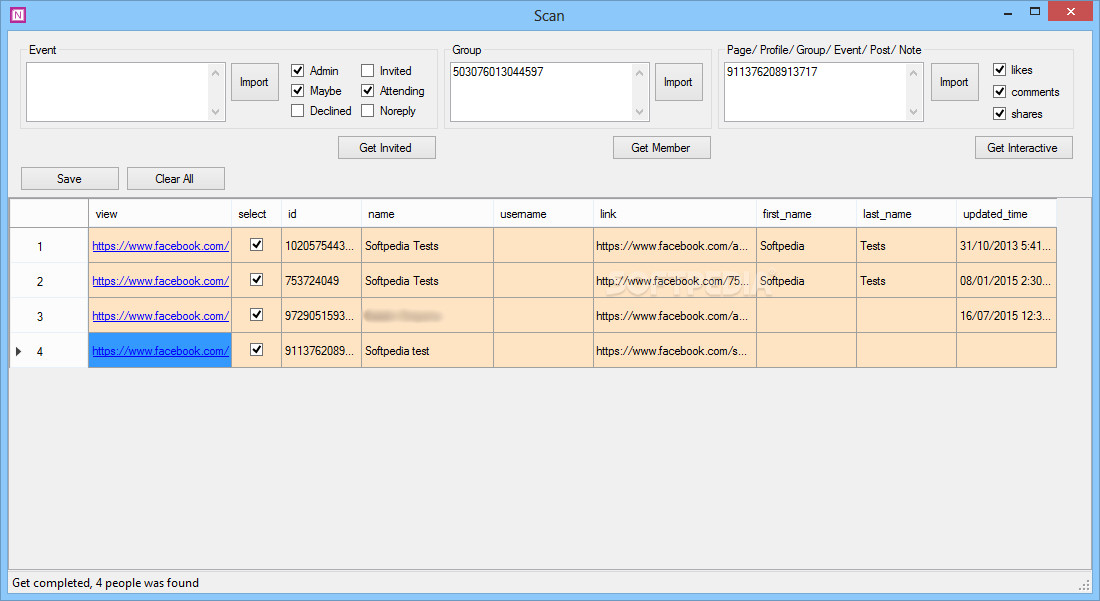The image size is (1100, 601).
Task: Click the link cell starting http://www.facebook.com/75
Action: tap(675, 281)
